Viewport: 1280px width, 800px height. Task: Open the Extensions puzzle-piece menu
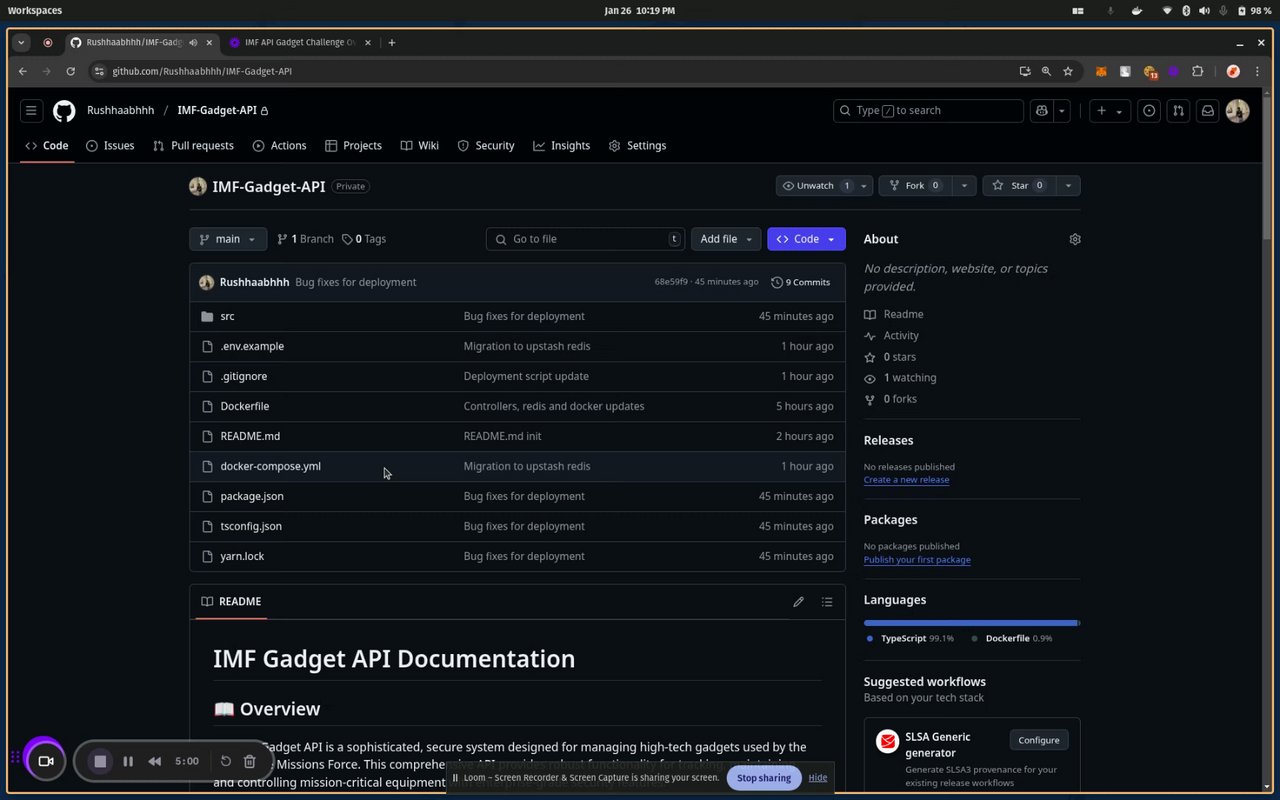[x=1198, y=71]
